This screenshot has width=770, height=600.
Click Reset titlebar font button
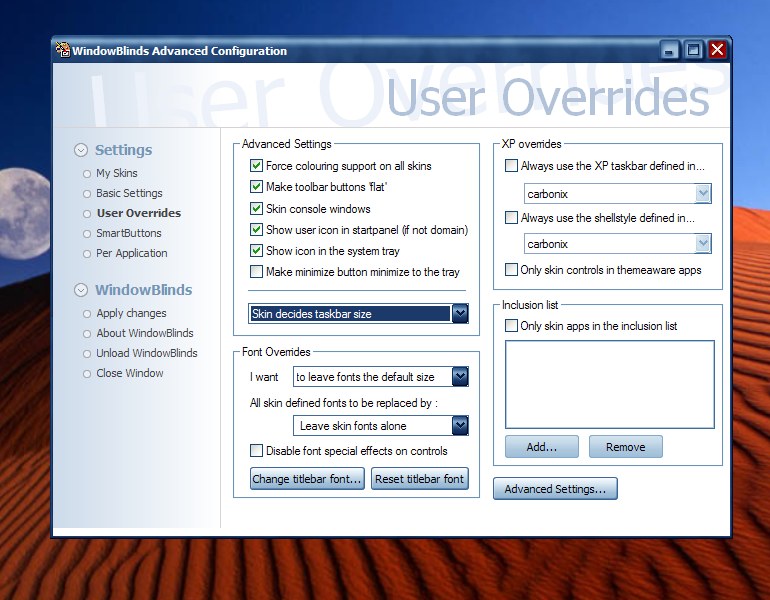tap(419, 479)
